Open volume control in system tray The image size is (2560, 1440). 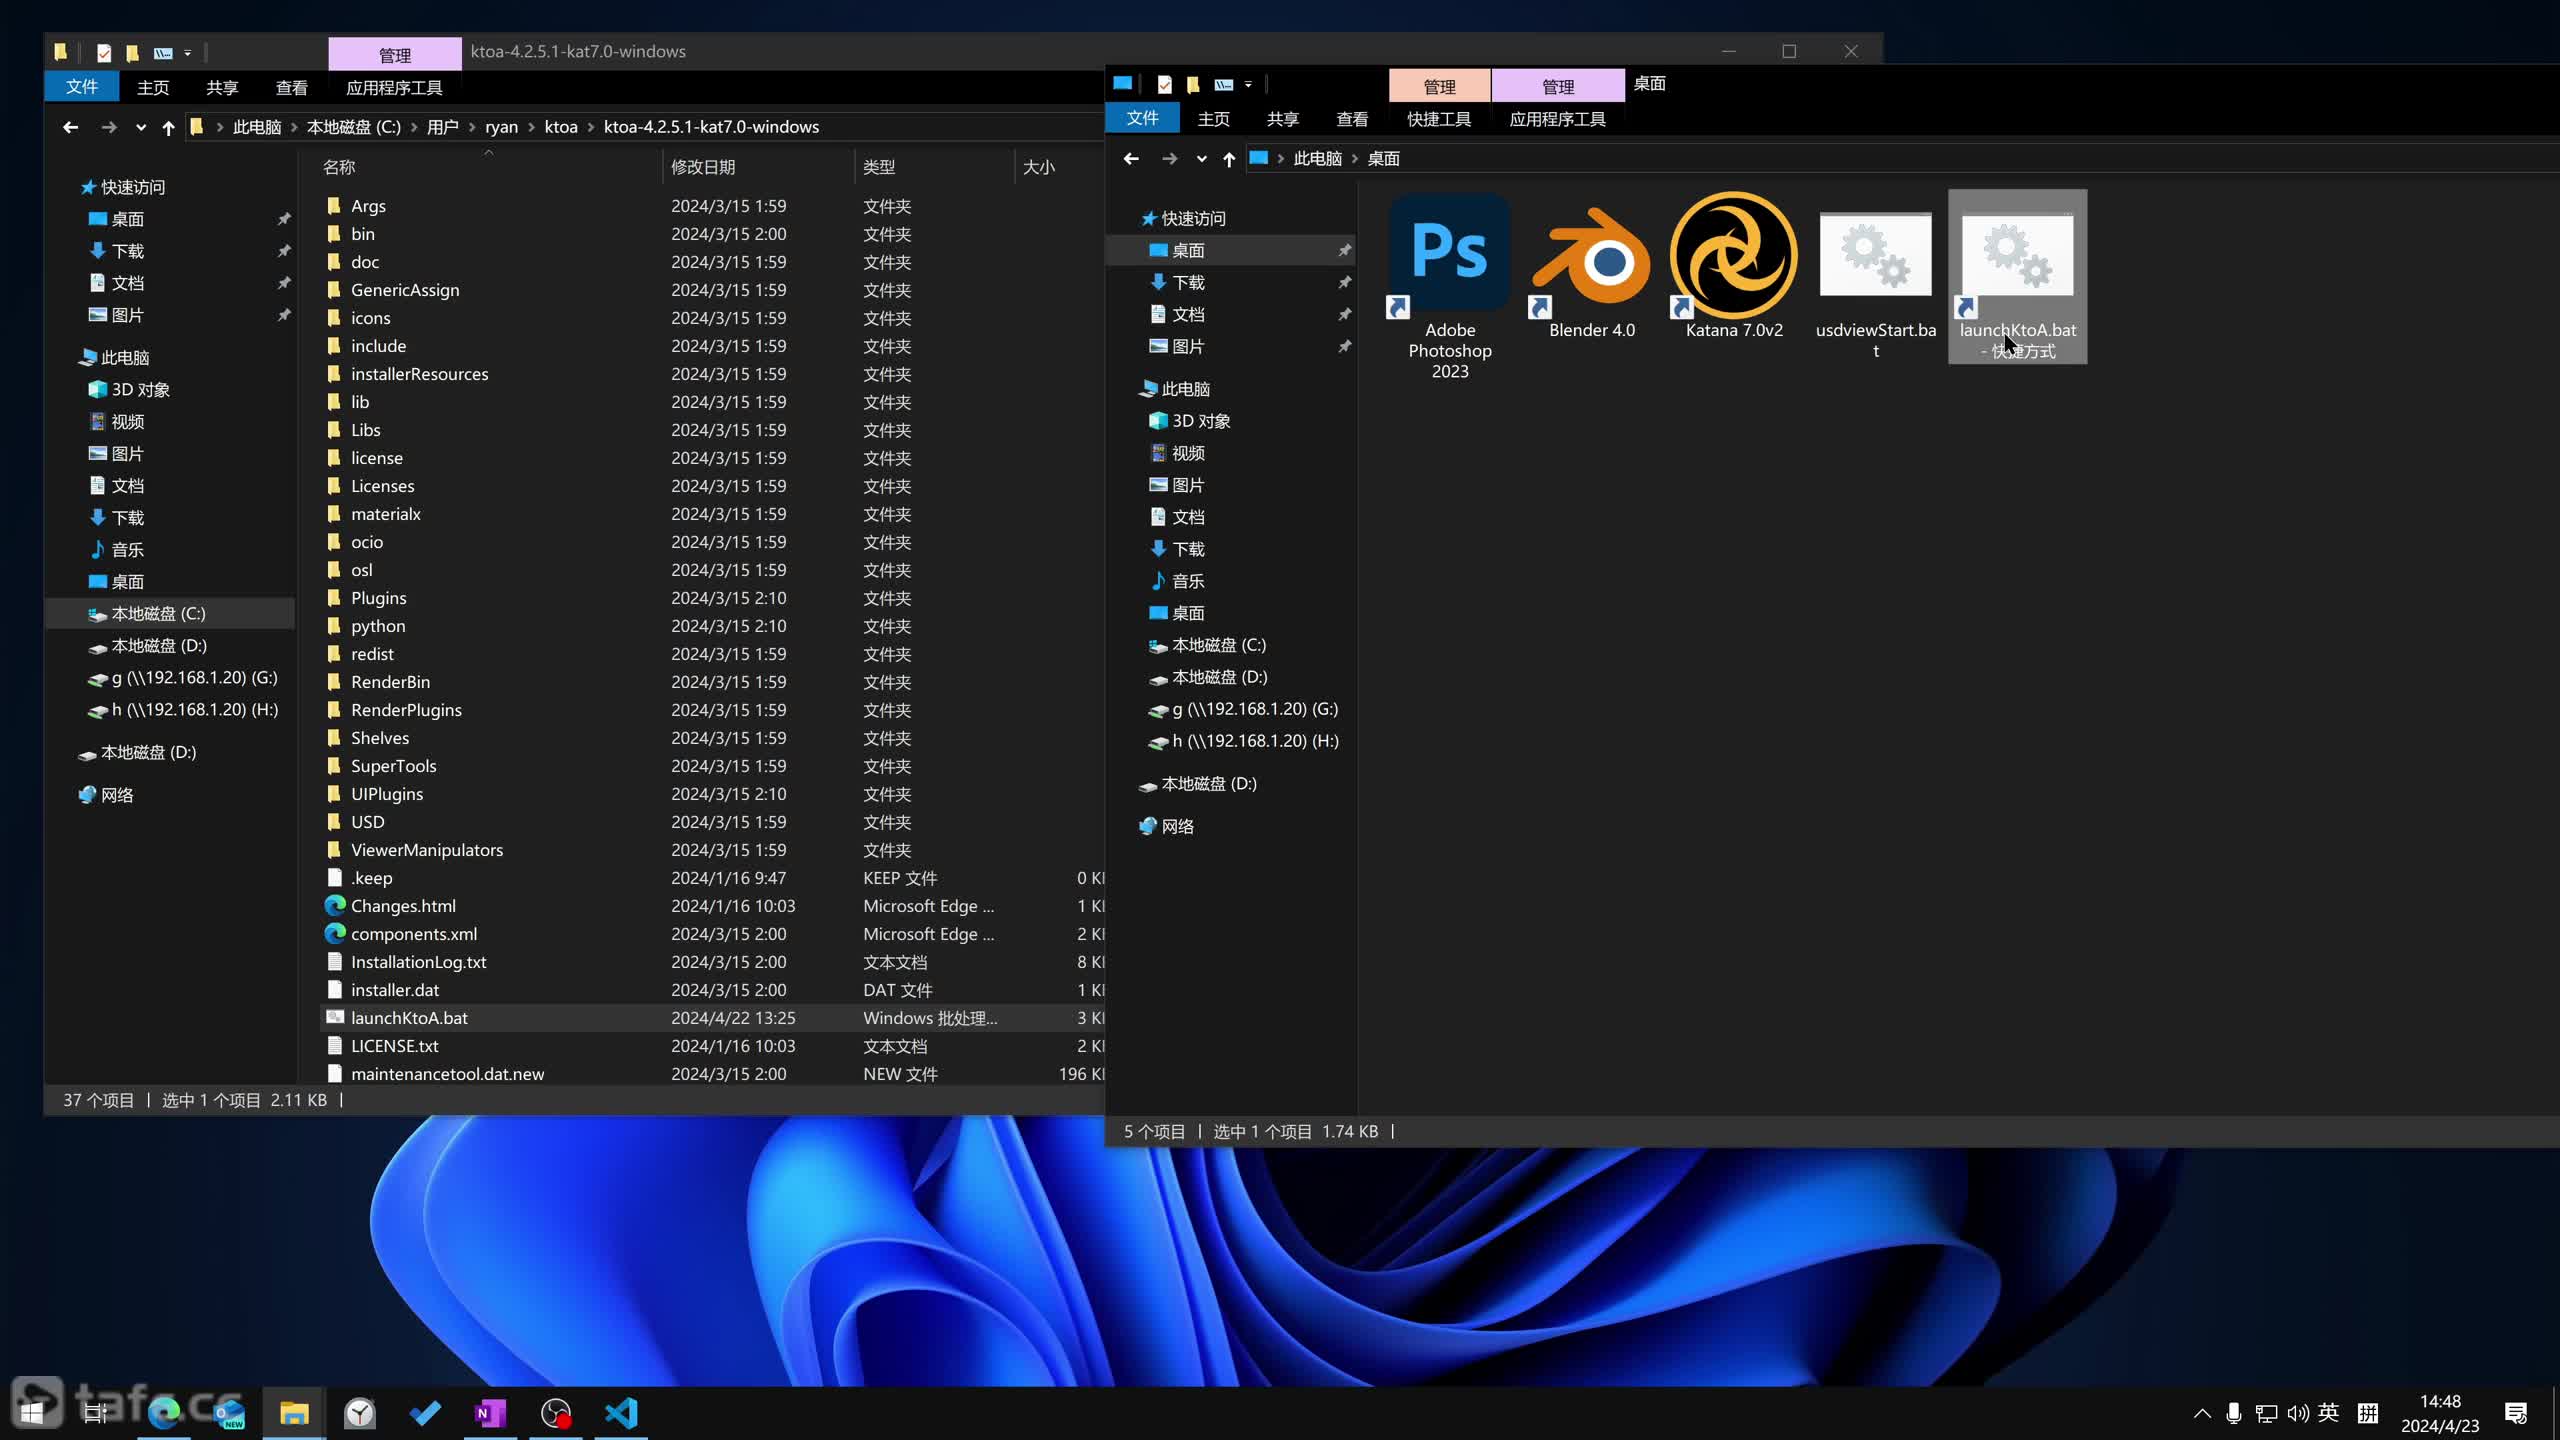pos(2298,1413)
